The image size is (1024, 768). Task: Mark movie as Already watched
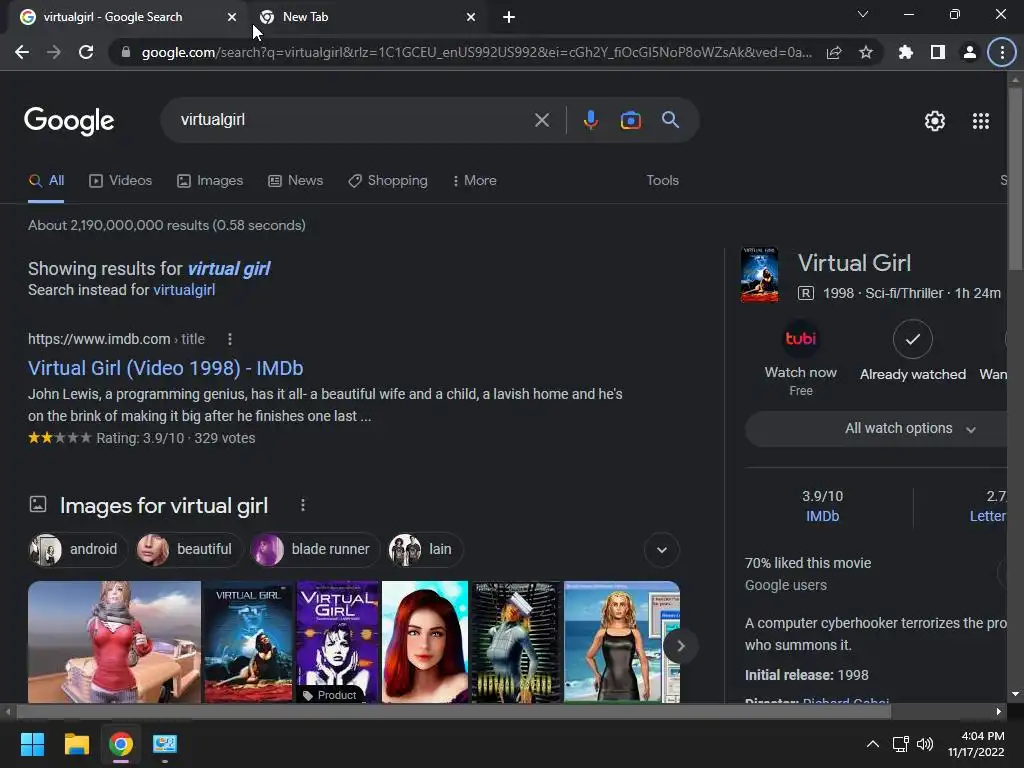click(912, 339)
